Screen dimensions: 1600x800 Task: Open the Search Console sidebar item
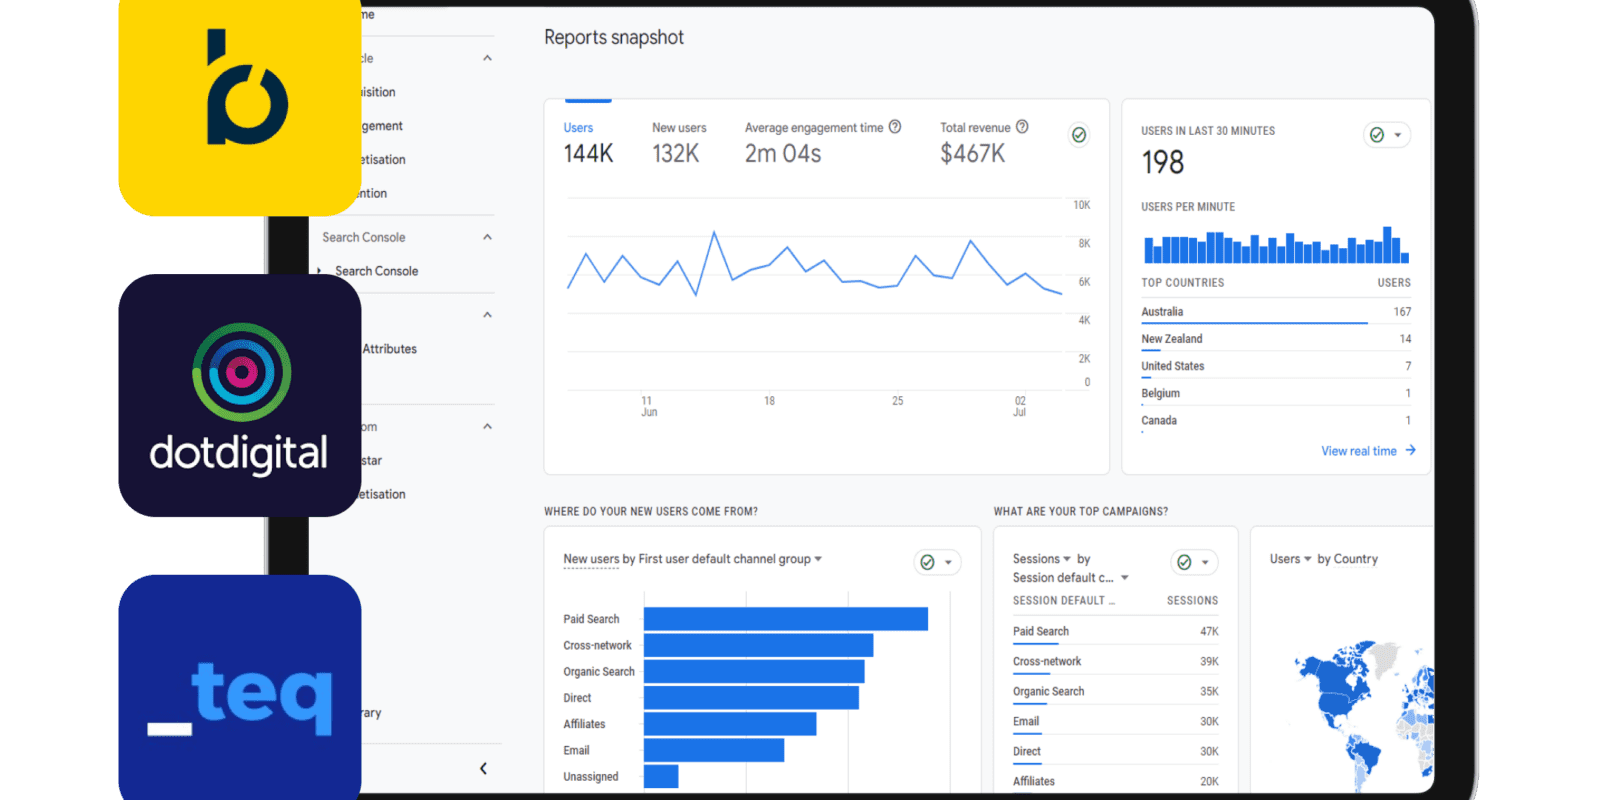tap(376, 271)
